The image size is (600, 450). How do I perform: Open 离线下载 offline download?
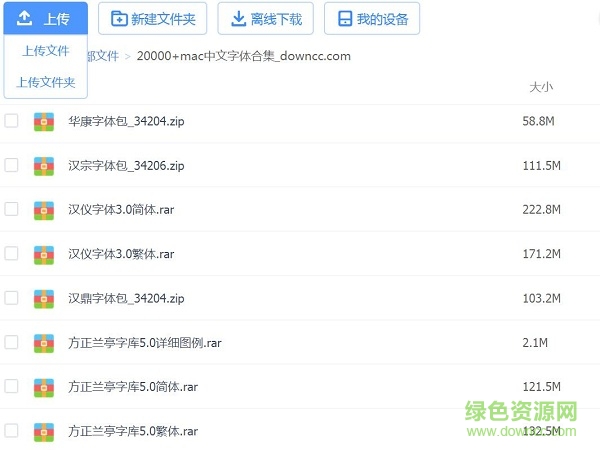pyautogui.click(x=266, y=18)
